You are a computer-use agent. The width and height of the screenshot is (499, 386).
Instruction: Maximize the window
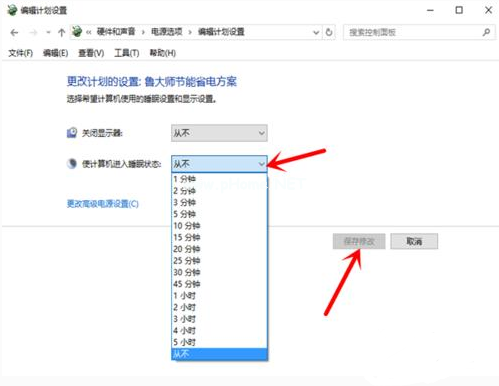[x=459, y=10]
